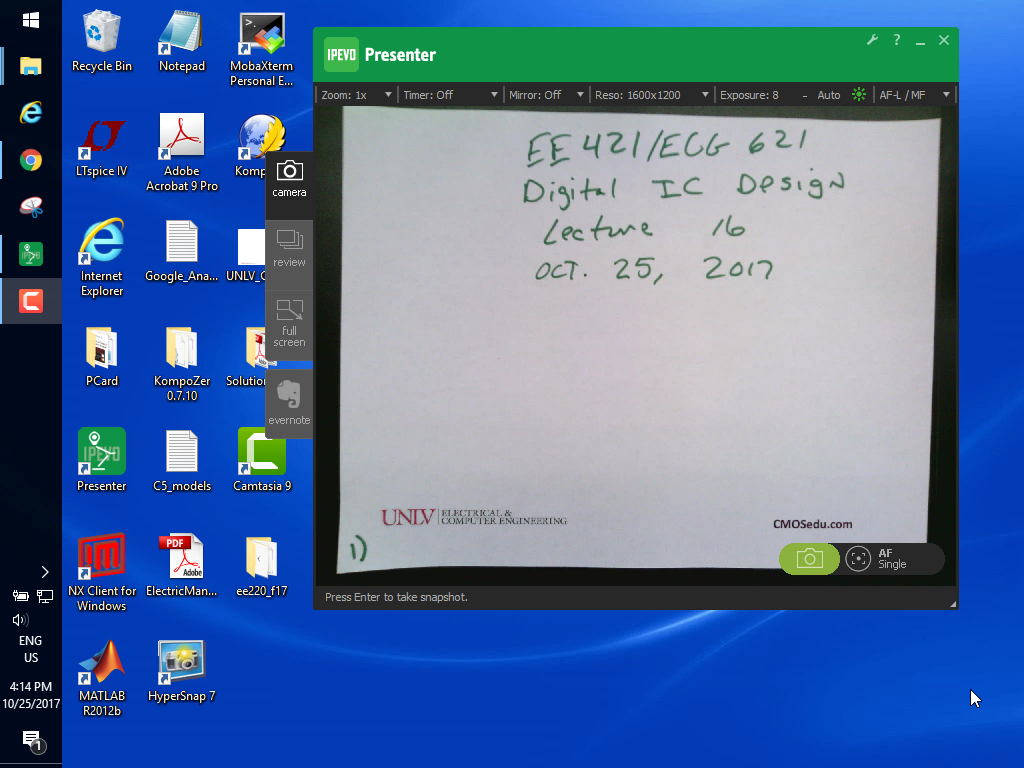1024x768 pixels.
Task: Send snapshot to evernote
Action: 289,403
